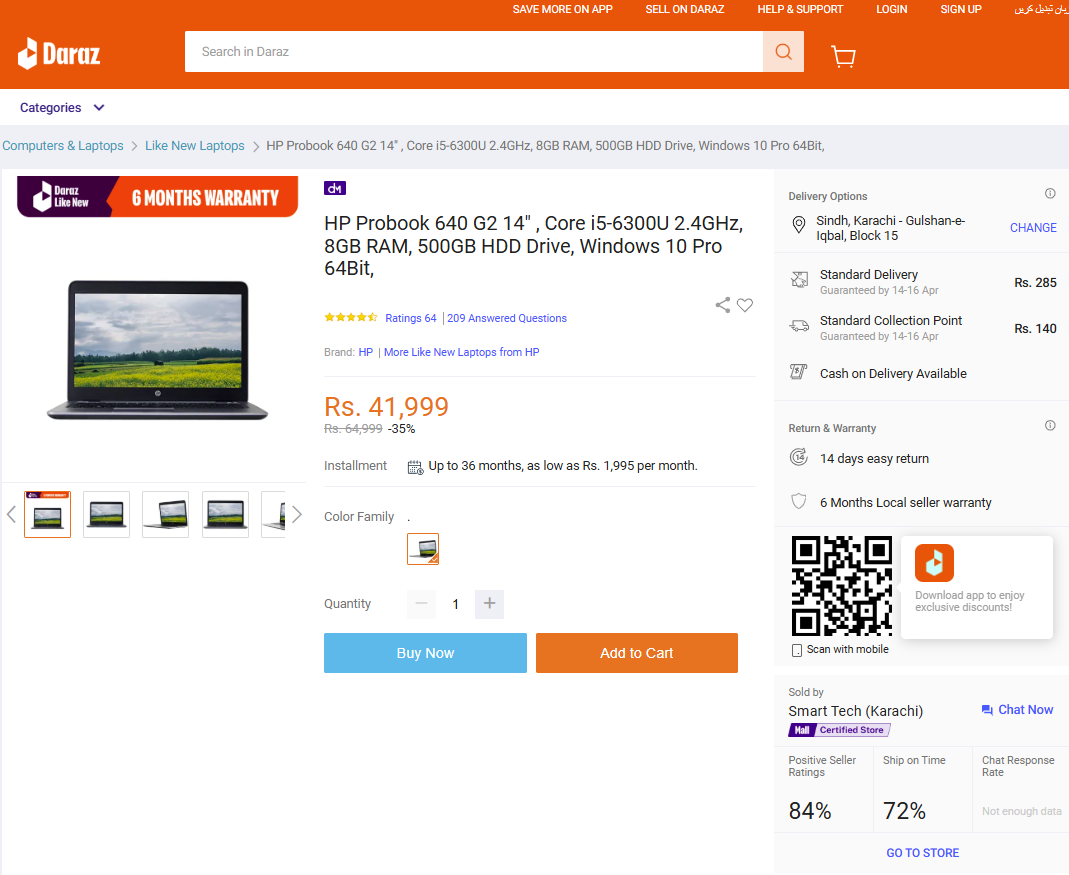The width and height of the screenshot is (1069, 875).
Task: Click GO TO STORE link
Action: tap(922, 852)
